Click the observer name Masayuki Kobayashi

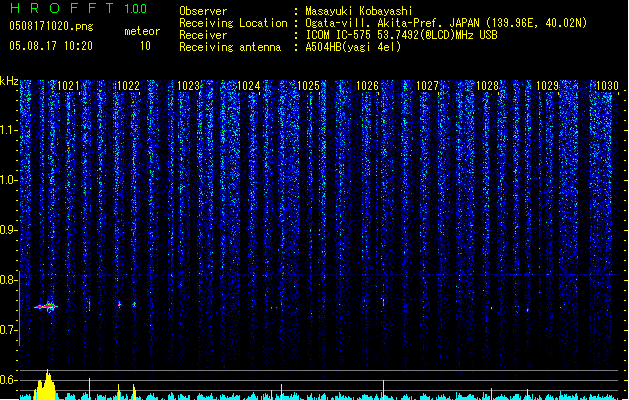(359, 11)
